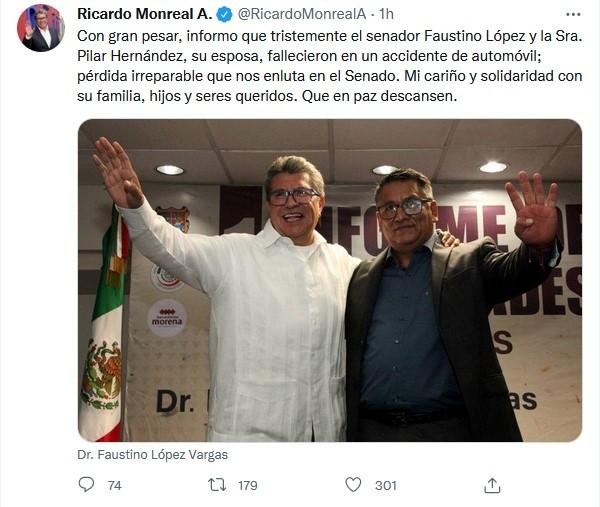Click the Morena logo in the photo
Image resolution: width=600 pixels, height=507 pixels.
(x=167, y=317)
